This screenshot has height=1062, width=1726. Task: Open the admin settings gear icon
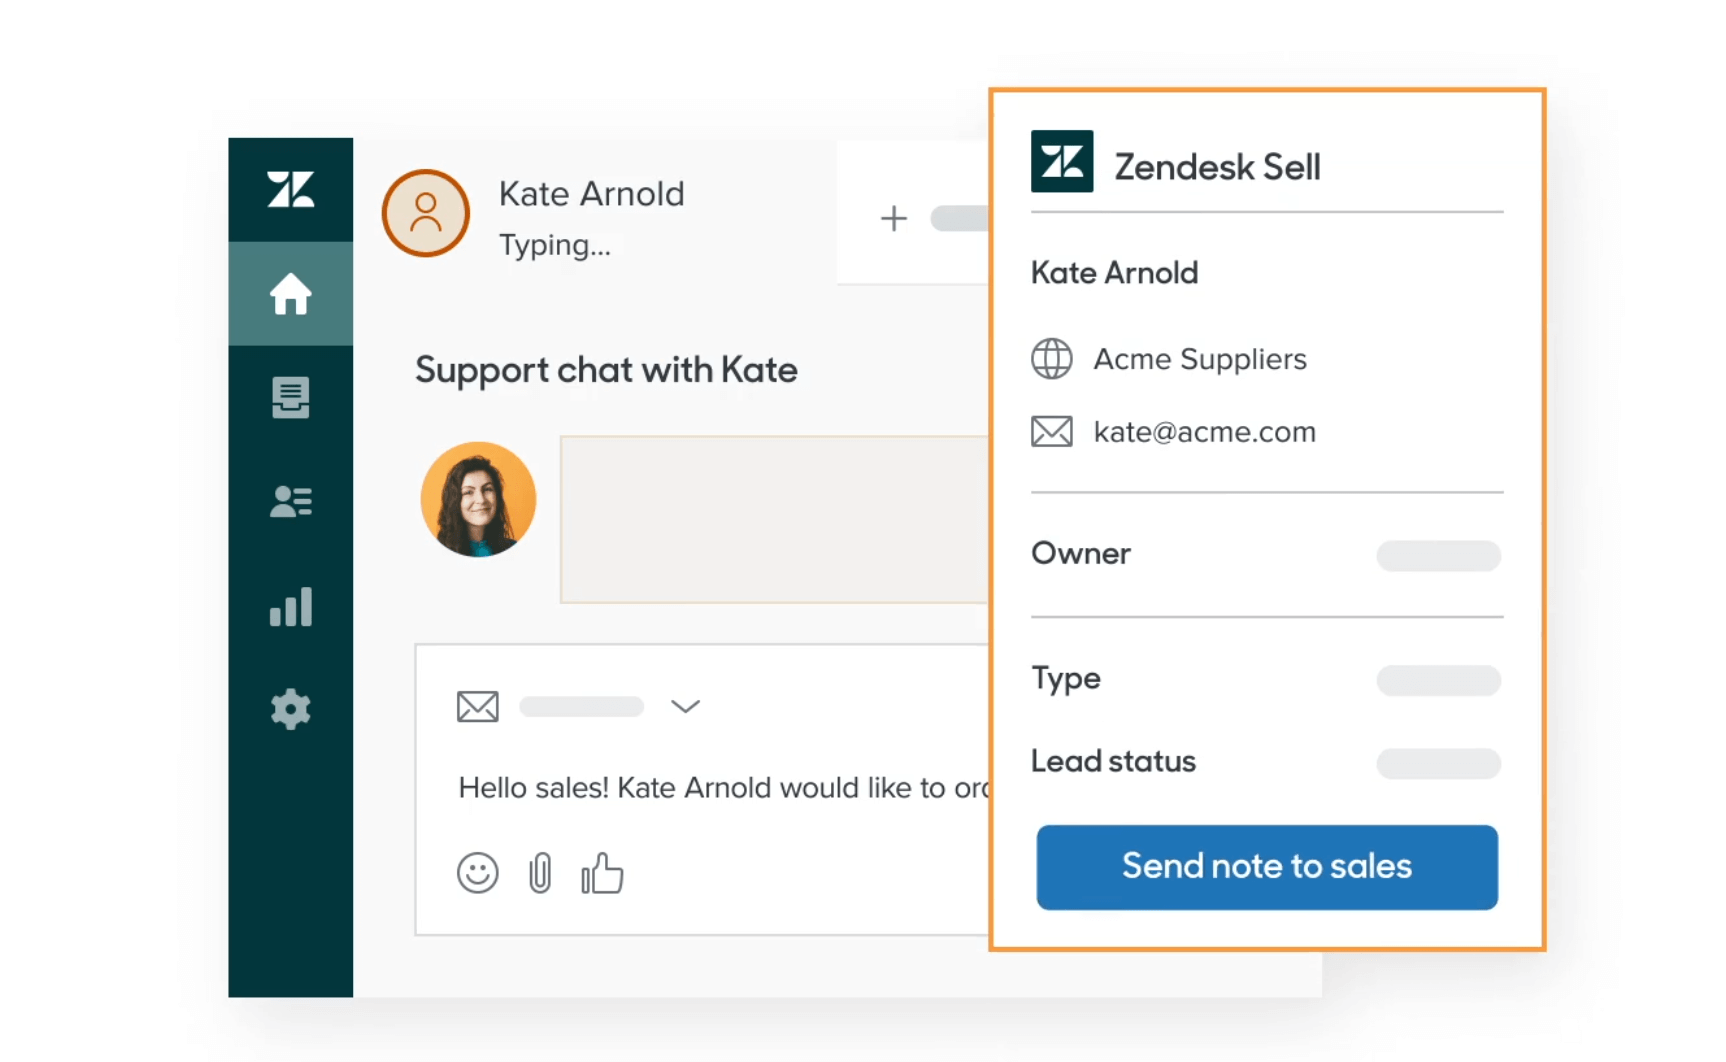coord(291,709)
